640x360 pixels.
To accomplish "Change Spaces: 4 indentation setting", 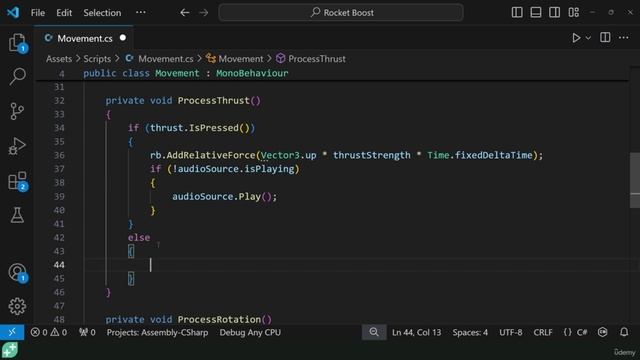I will (x=470, y=332).
